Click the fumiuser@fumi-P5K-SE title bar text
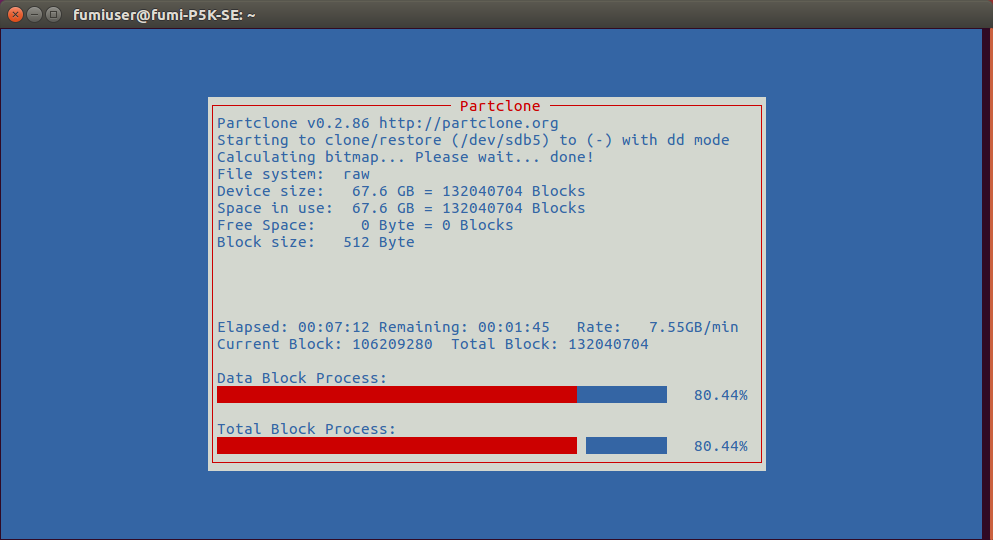The image size is (993, 540). coord(165,15)
